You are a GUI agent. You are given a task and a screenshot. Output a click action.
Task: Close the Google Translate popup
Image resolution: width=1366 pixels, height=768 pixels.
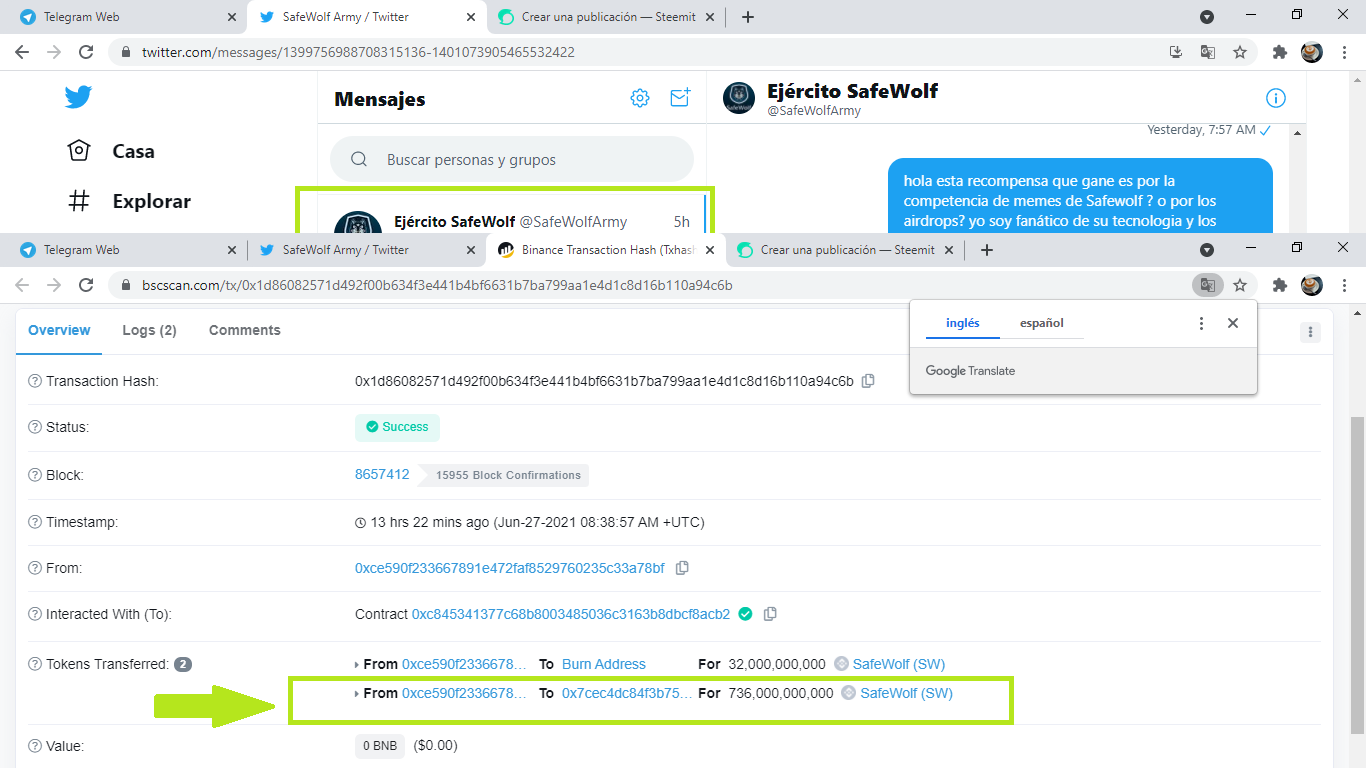[x=1233, y=323]
